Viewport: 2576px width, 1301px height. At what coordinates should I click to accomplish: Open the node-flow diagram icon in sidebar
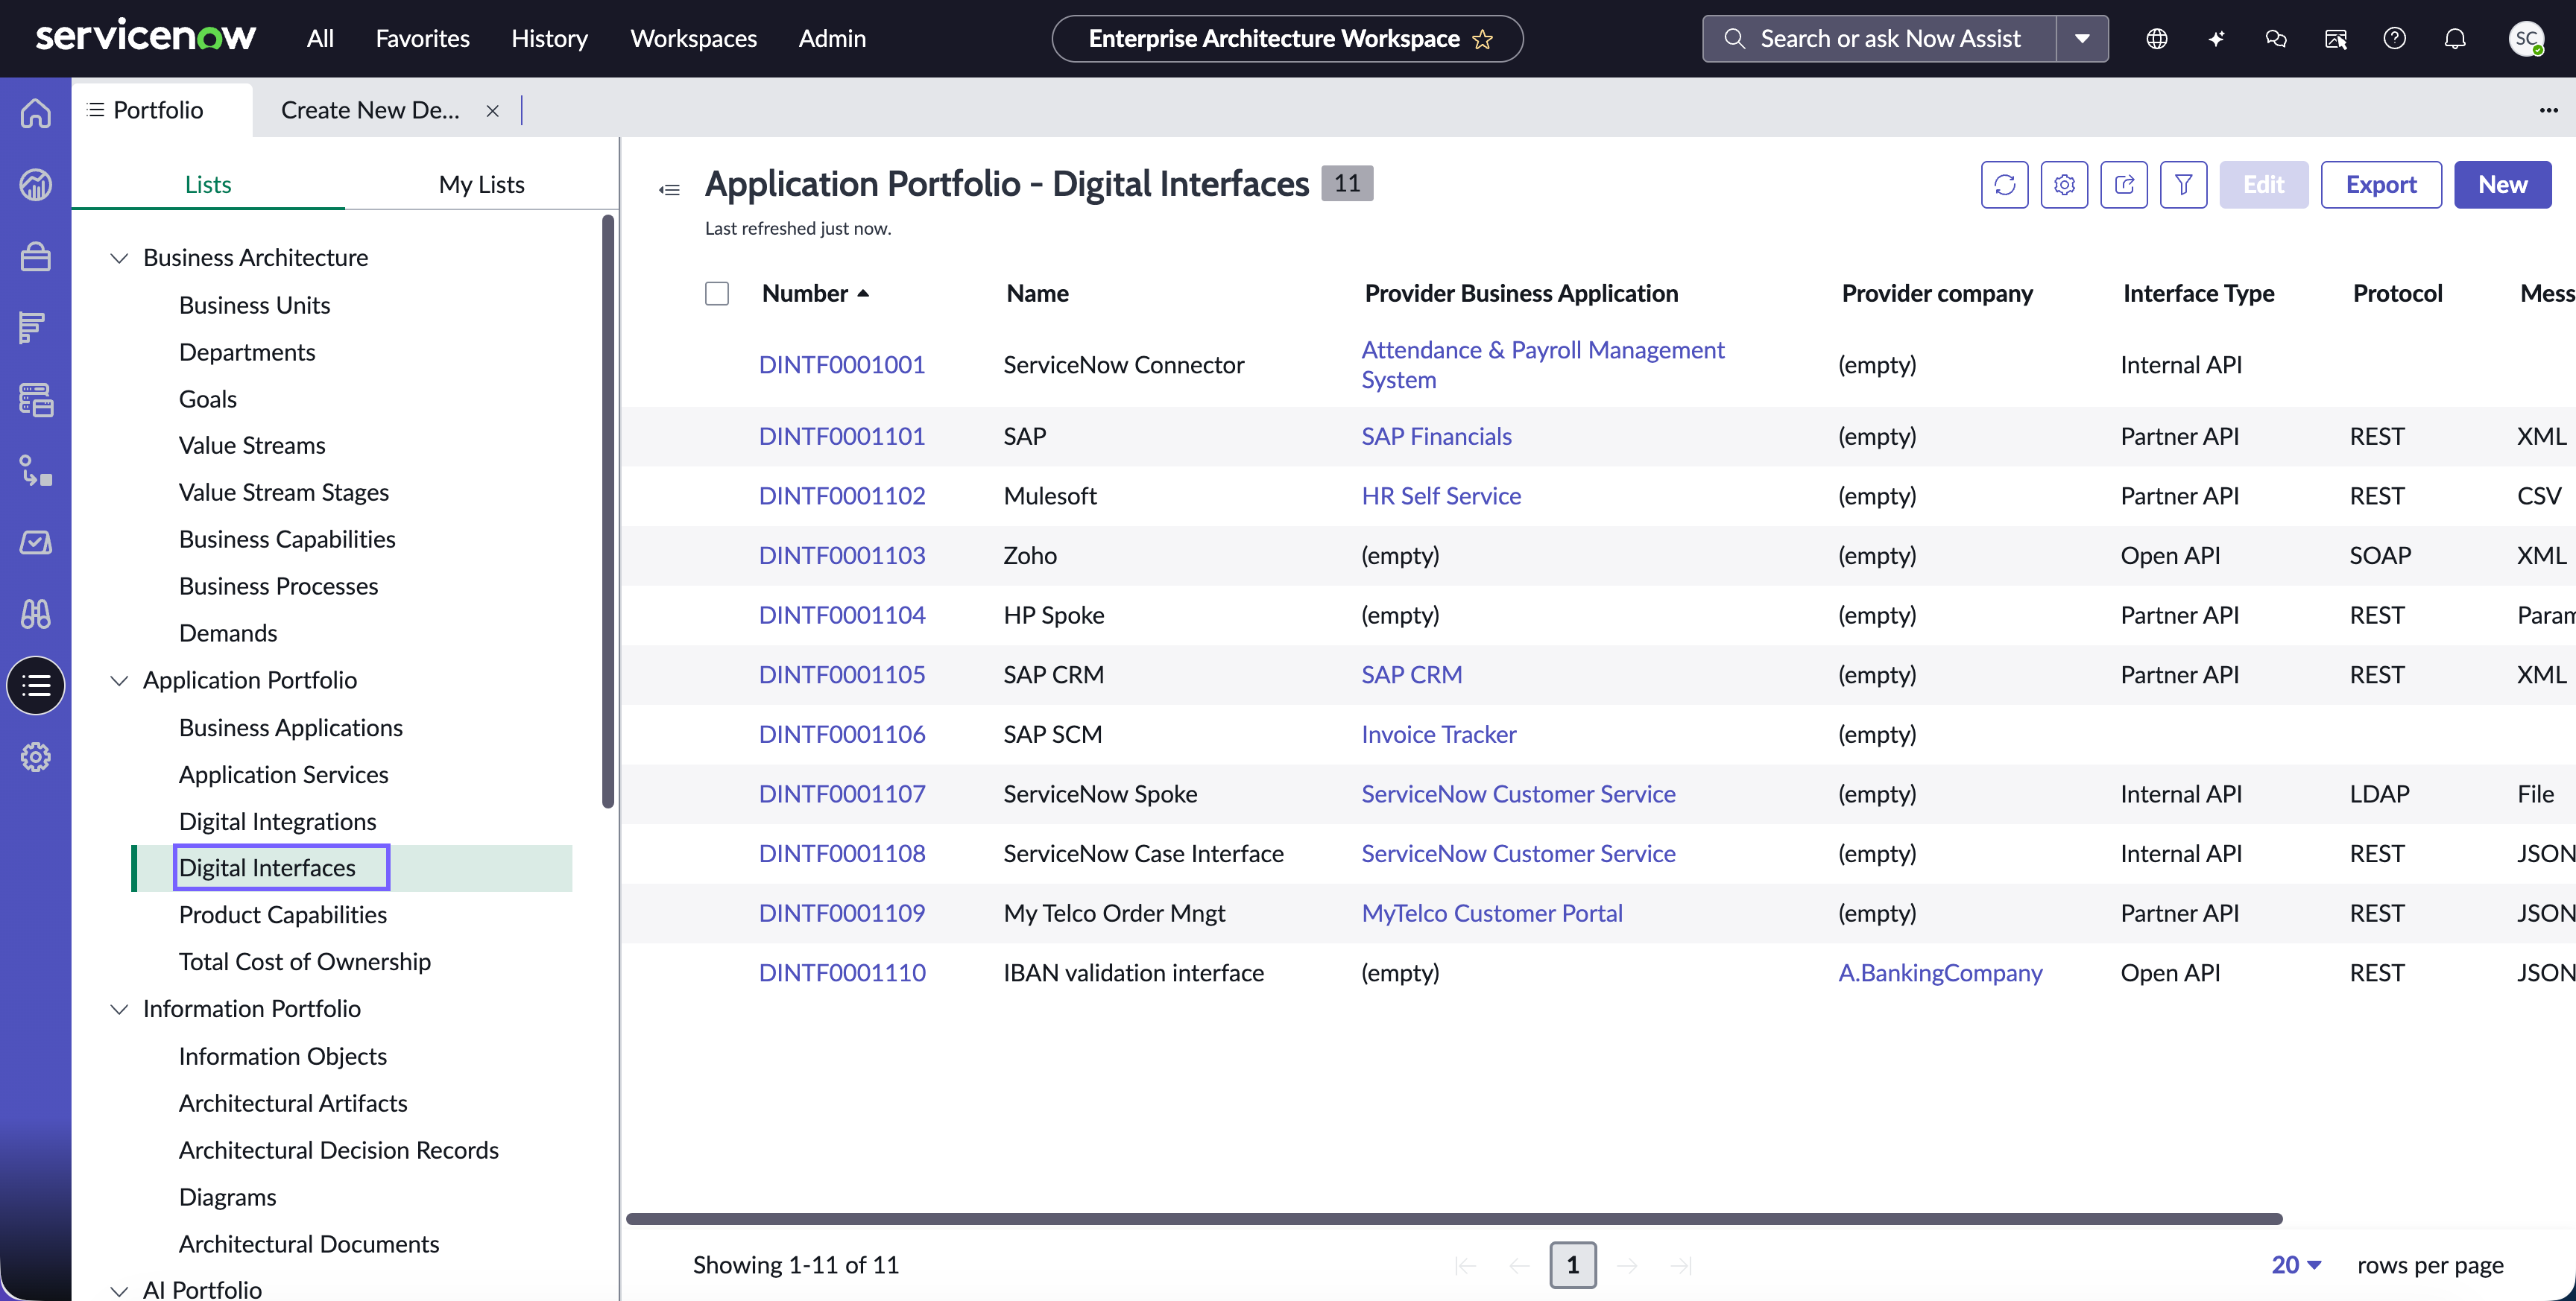(x=36, y=470)
